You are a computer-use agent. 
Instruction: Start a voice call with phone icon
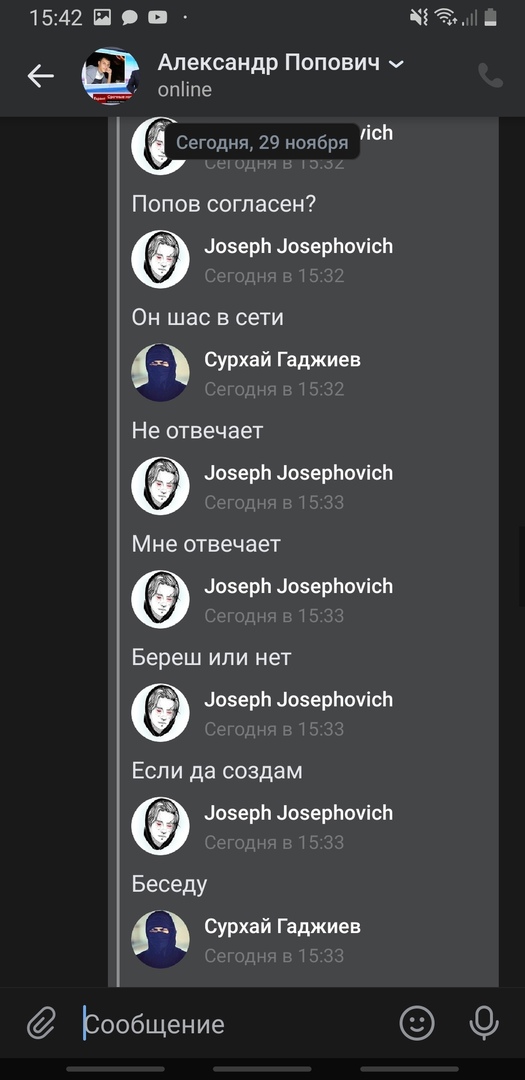pos(491,76)
